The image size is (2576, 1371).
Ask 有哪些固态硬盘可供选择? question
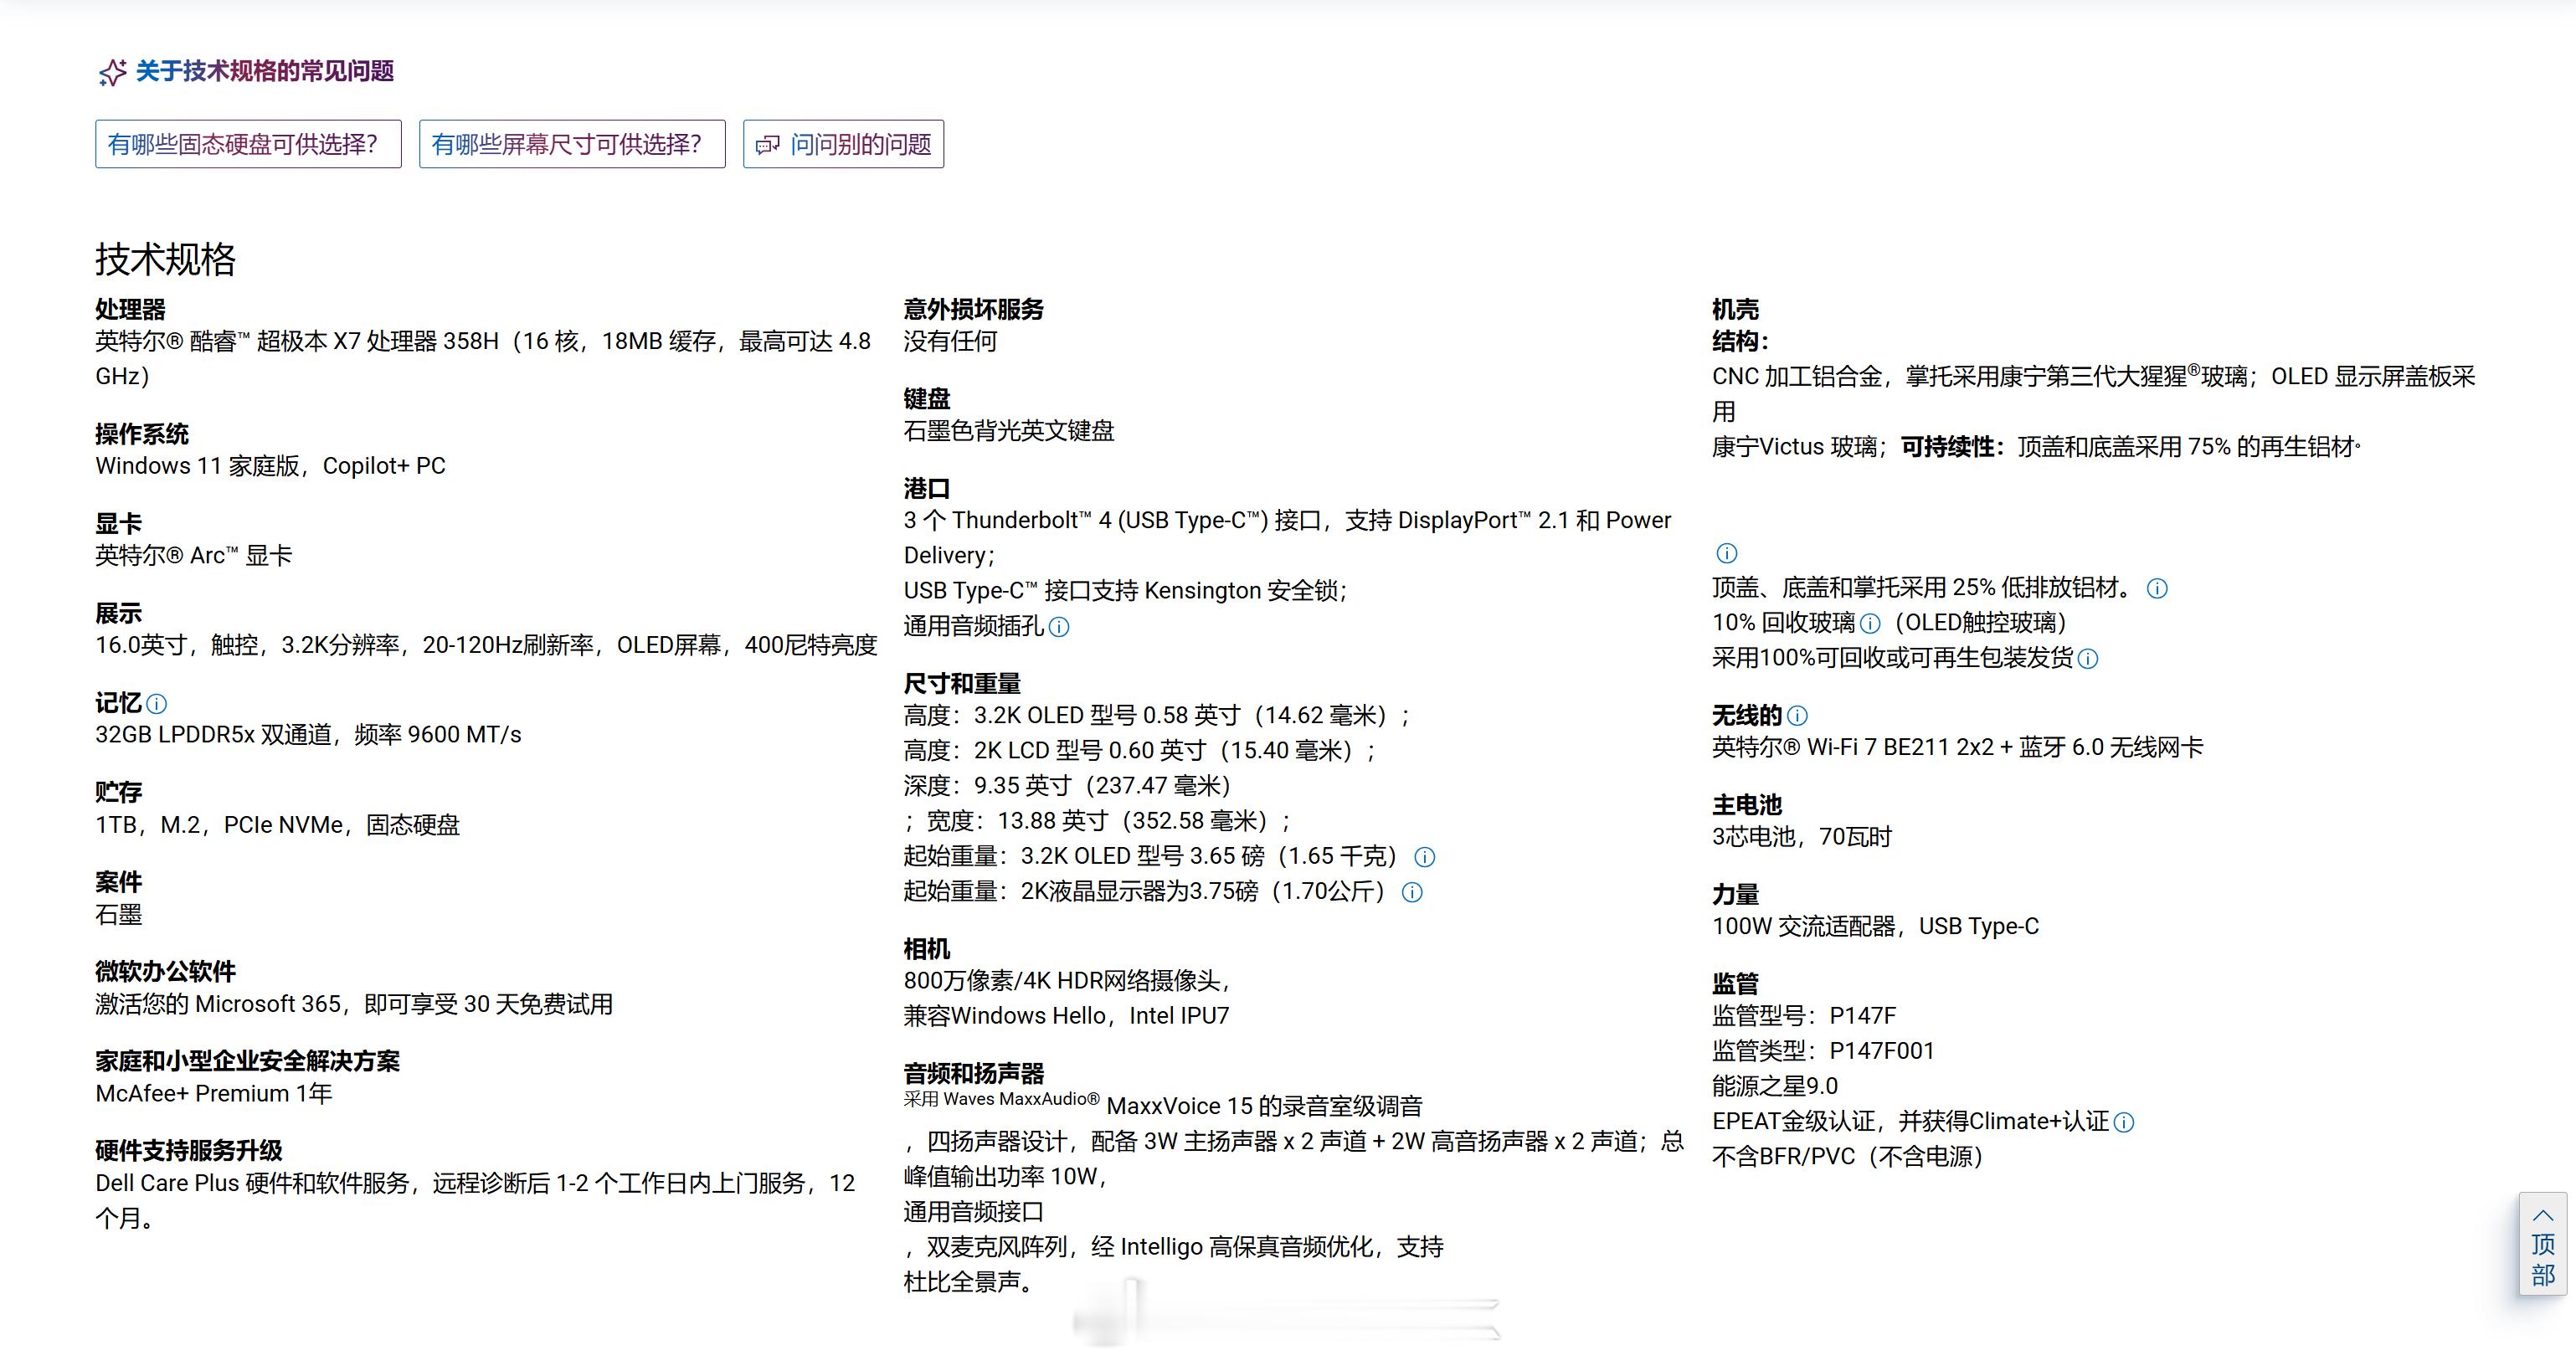click(x=248, y=144)
